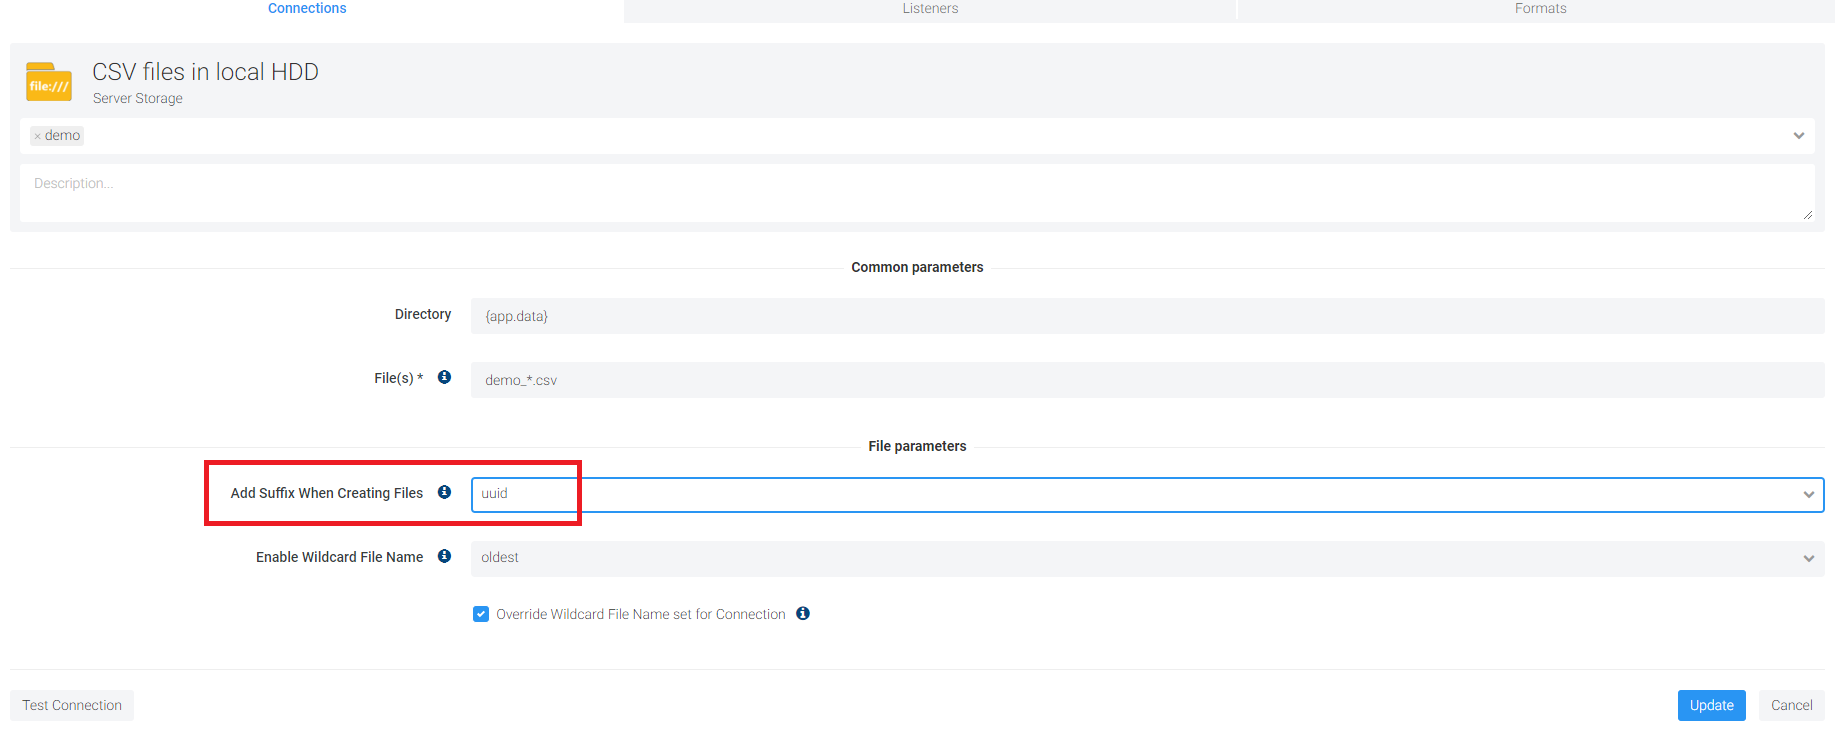Click the blue Update button
Image resolution: width=1835 pixels, height=735 pixels.
pos(1711,705)
